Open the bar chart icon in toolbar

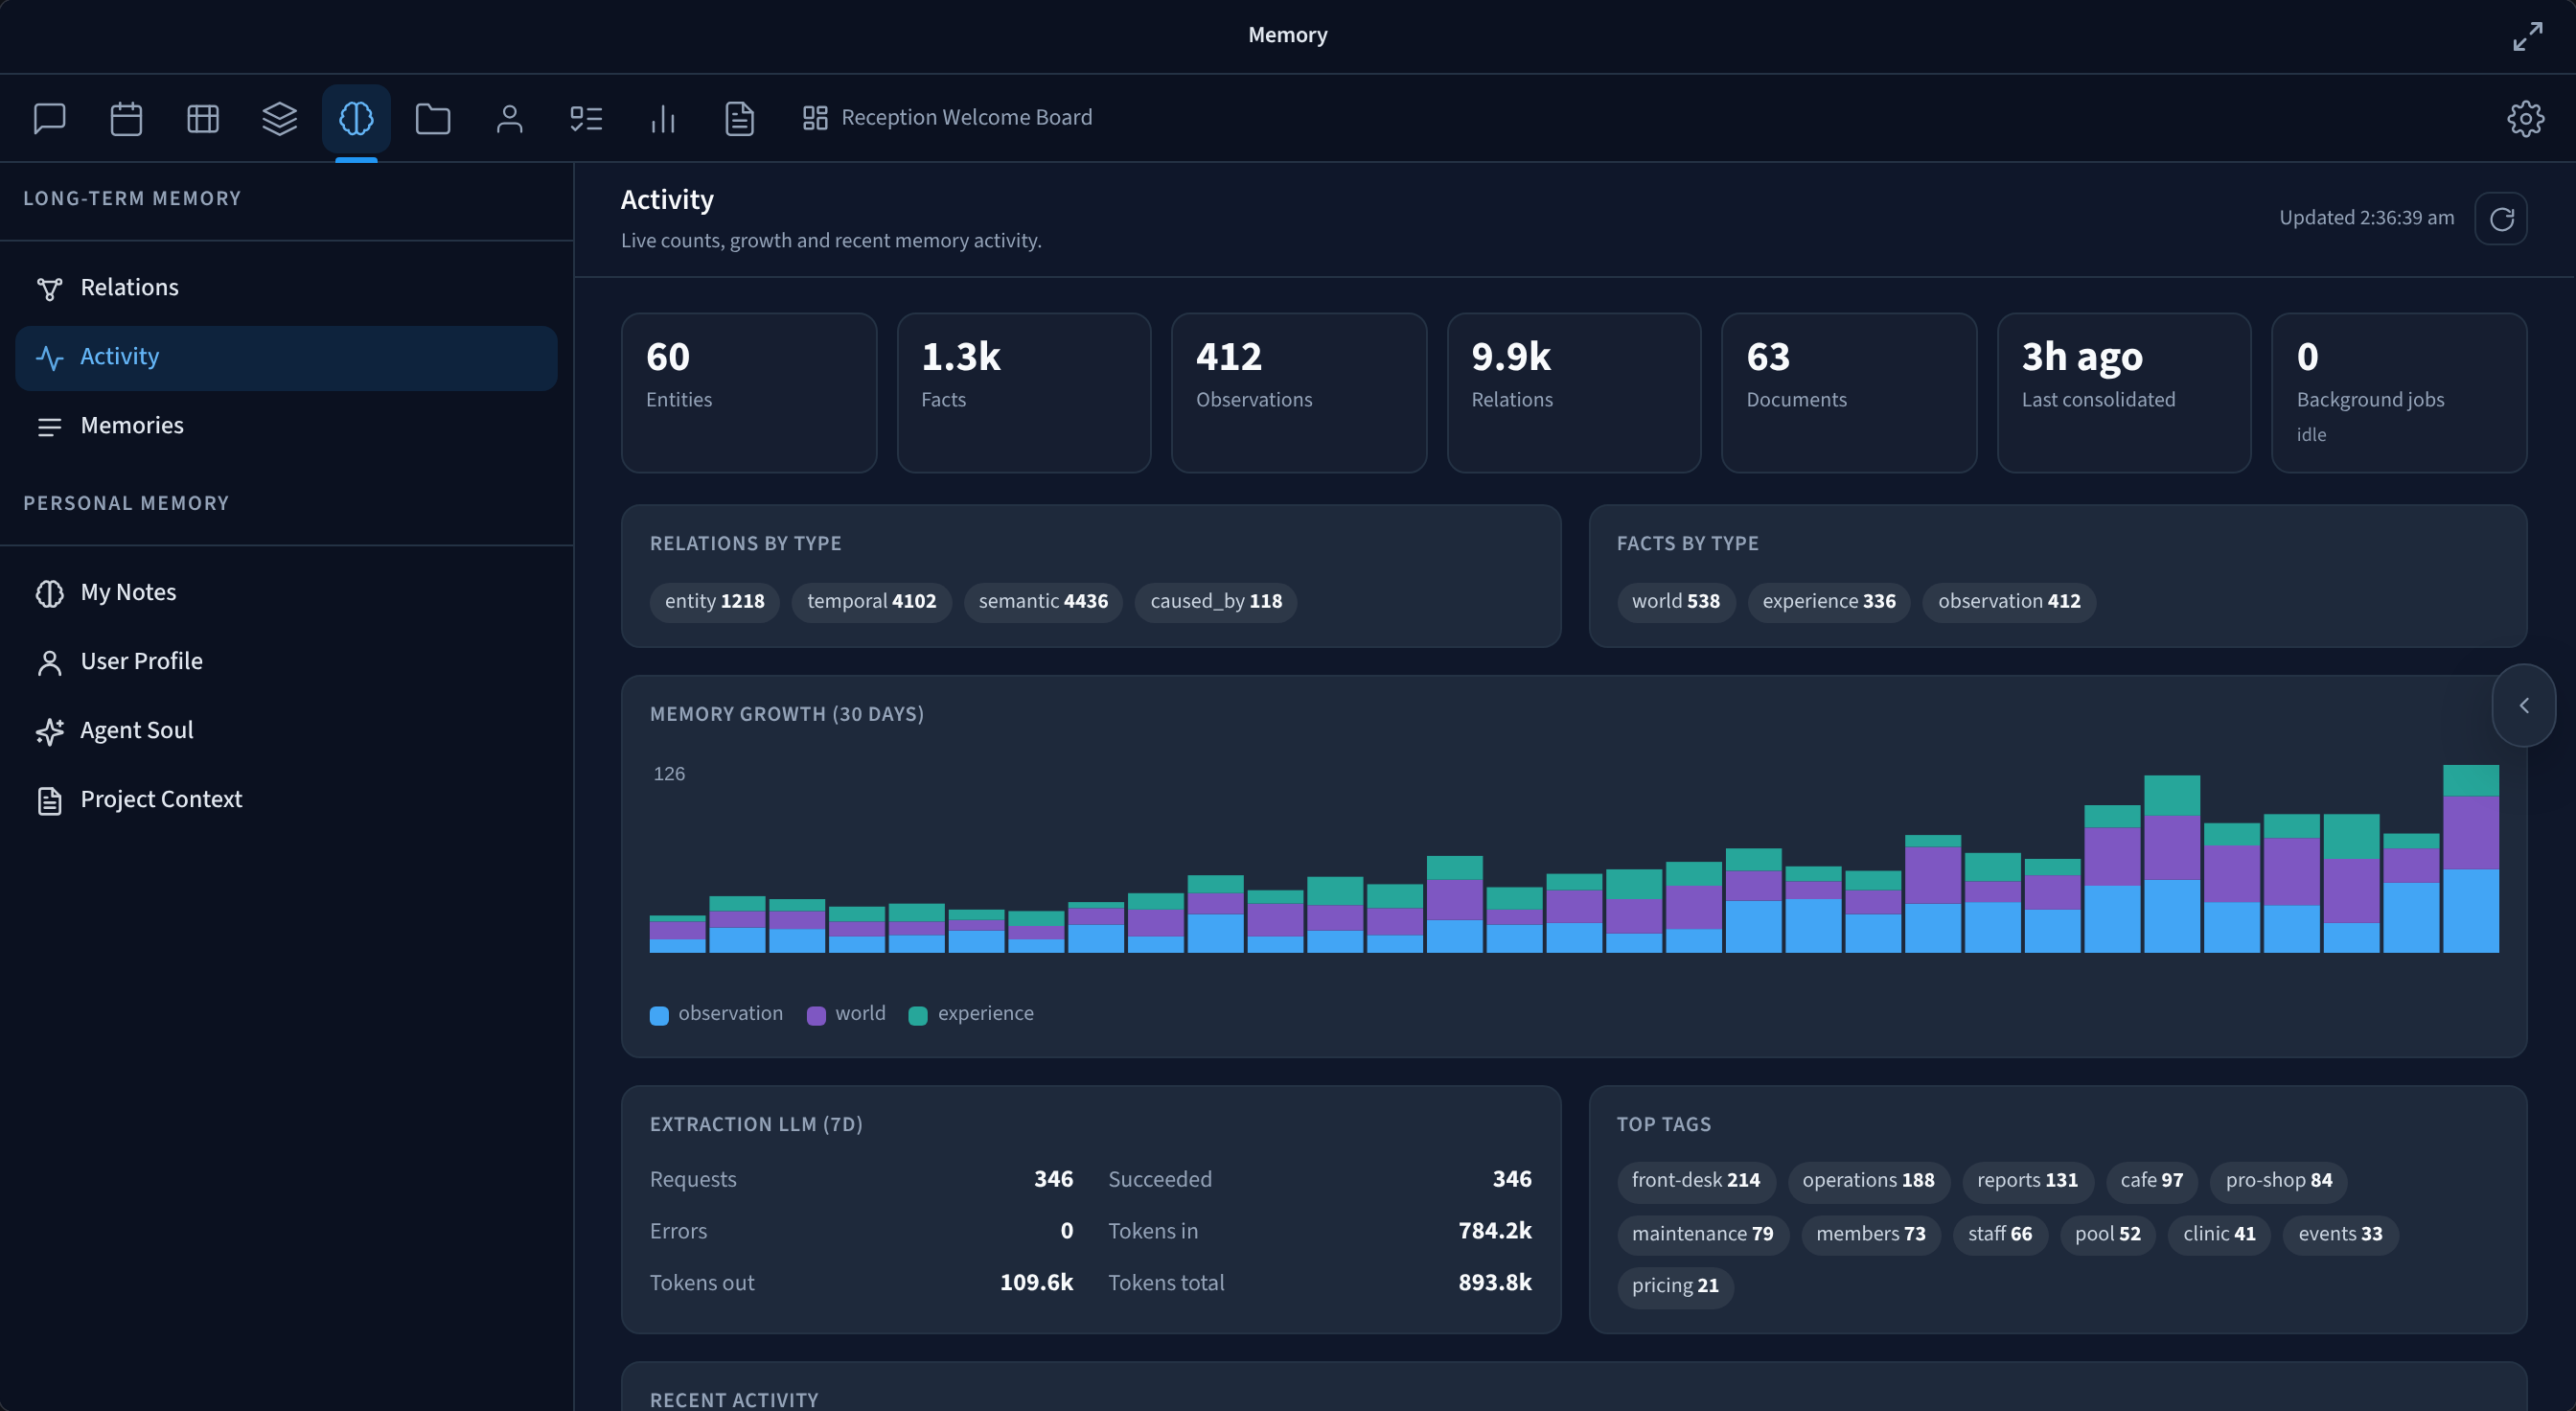663,118
